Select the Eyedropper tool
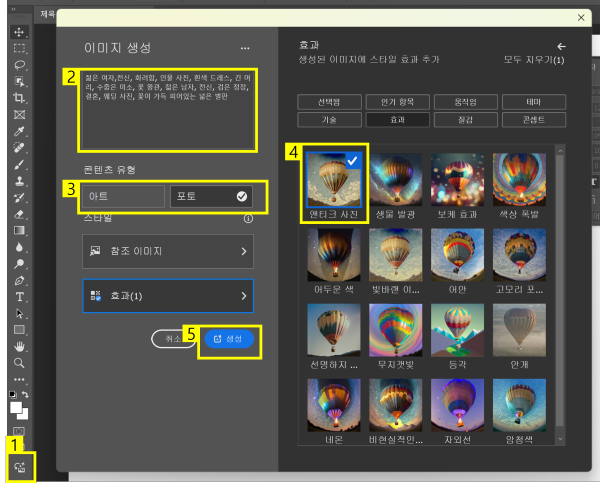 (19, 131)
